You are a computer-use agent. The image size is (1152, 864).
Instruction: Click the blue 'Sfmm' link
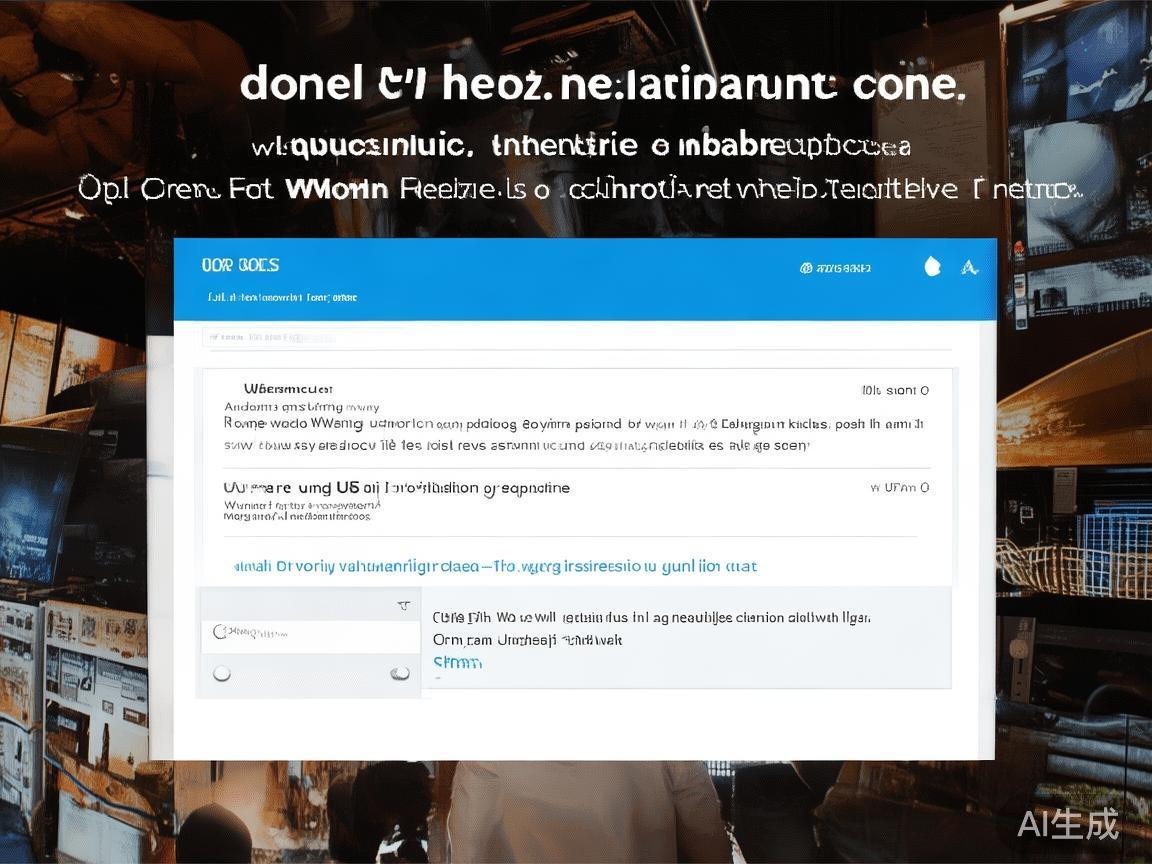click(x=458, y=662)
